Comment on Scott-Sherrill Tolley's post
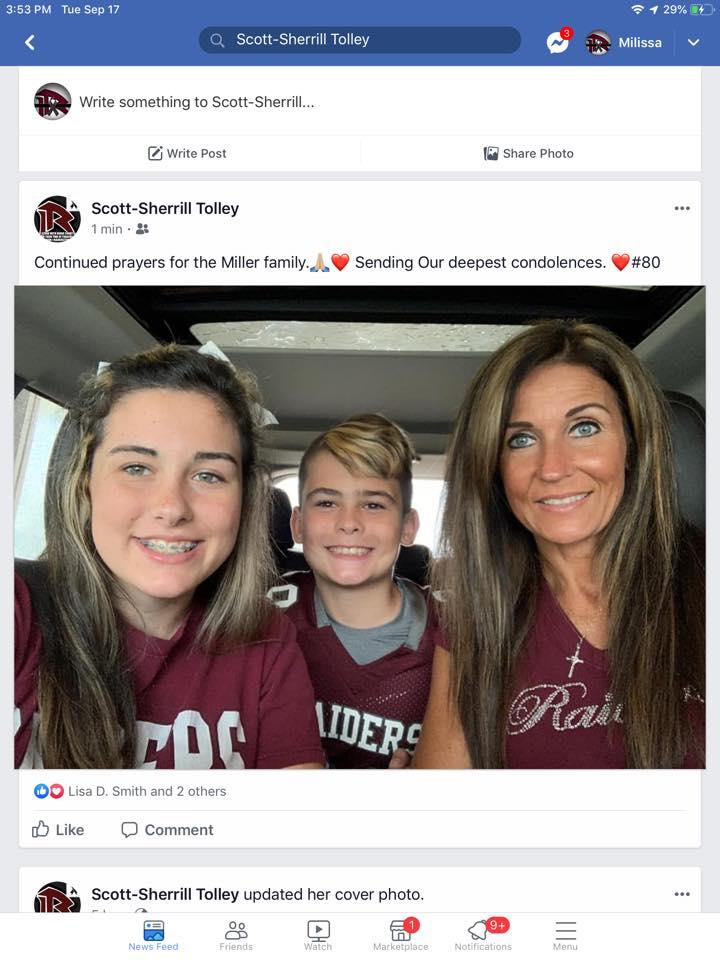The width and height of the screenshot is (720, 960). 167,829
